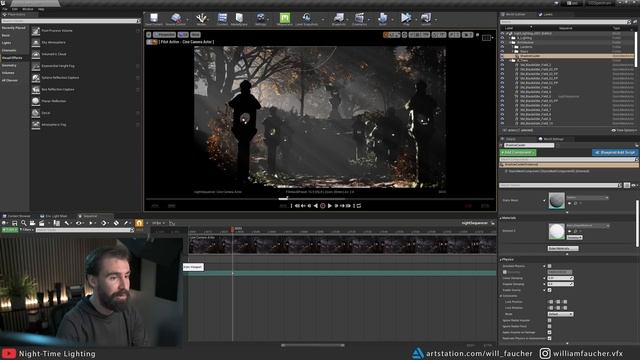Click the Play toolbar icon

(x=406, y=18)
